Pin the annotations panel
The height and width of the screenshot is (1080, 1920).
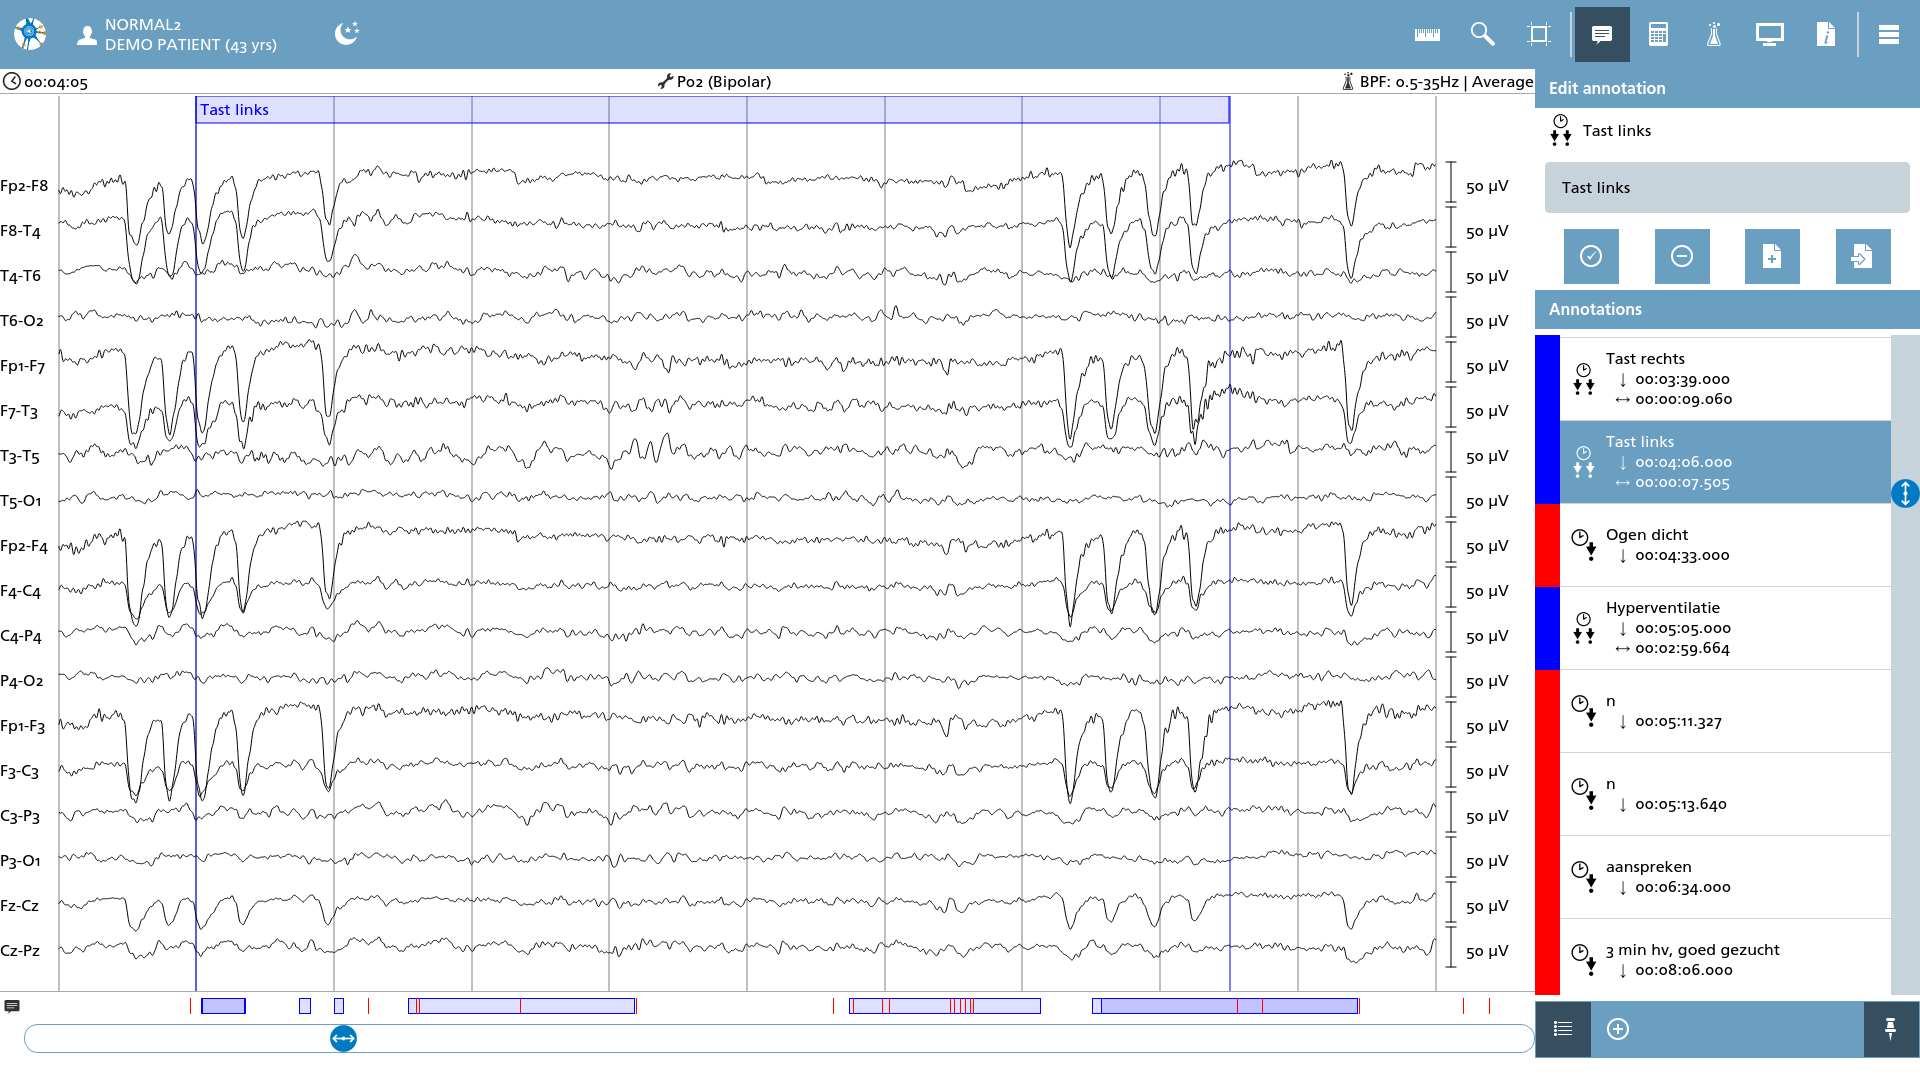click(x=1890, y=1029)
